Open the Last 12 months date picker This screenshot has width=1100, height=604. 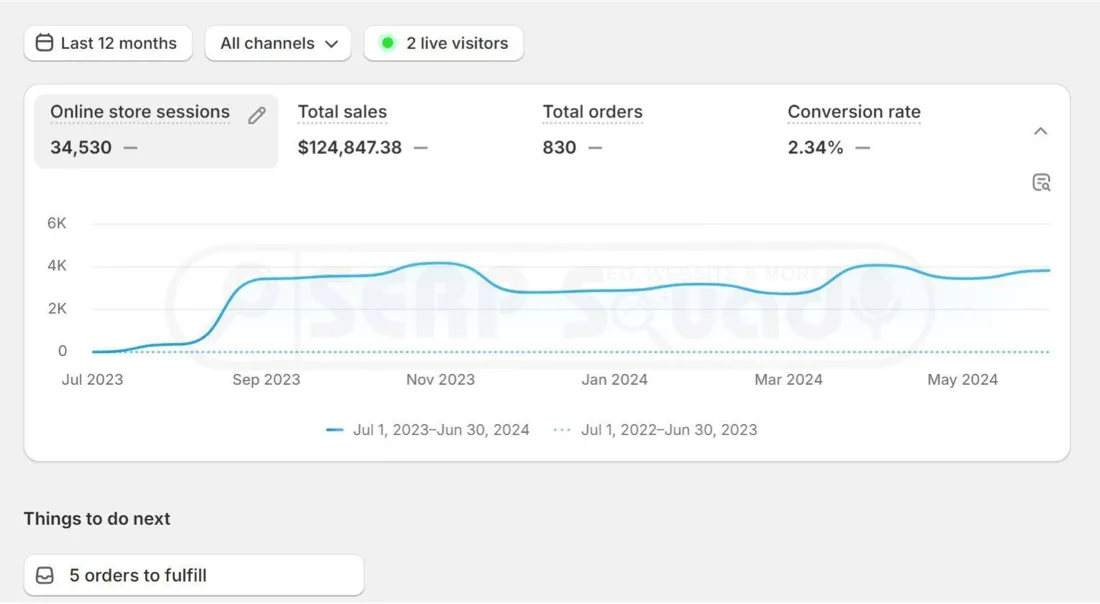(108, 43)
